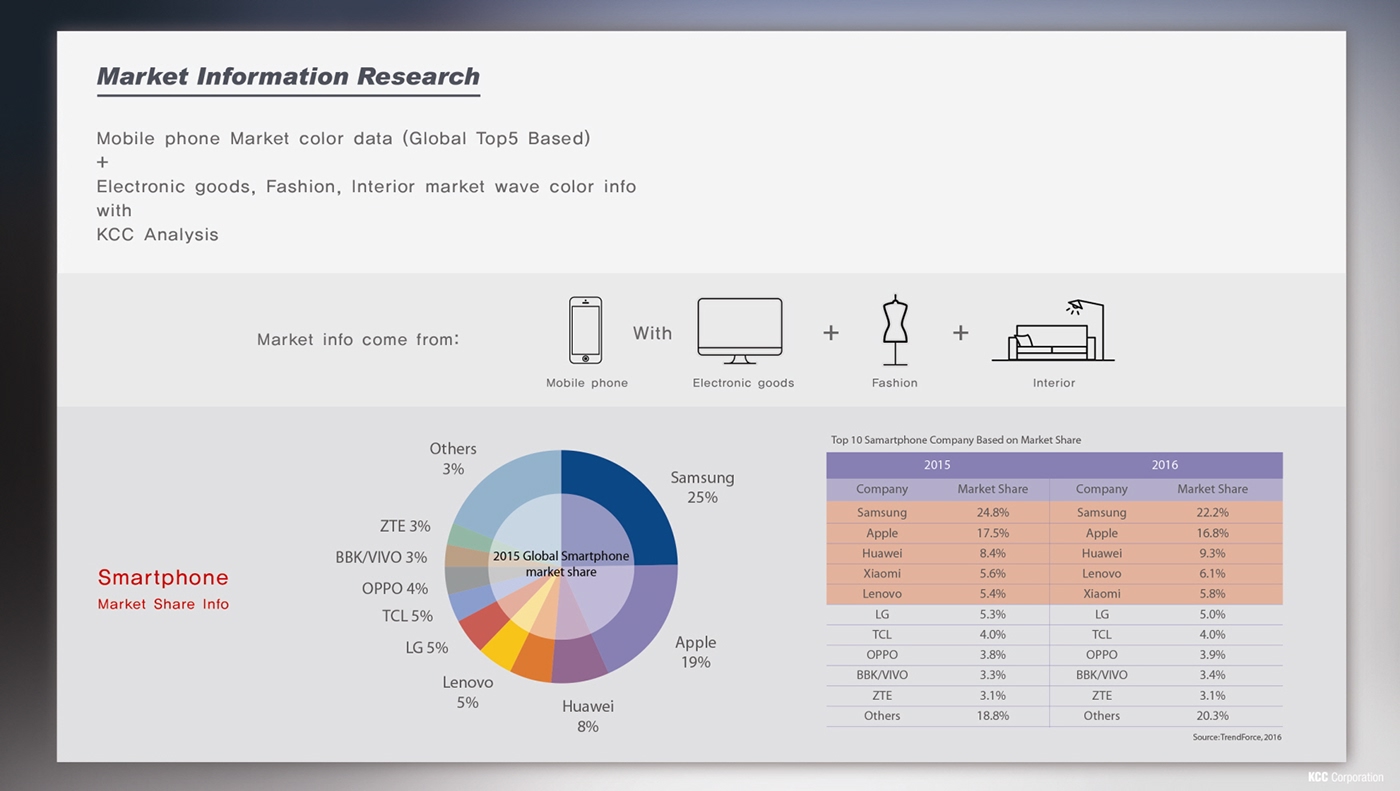Click the "5.4%" Lenovo cell

click(993, 594)
